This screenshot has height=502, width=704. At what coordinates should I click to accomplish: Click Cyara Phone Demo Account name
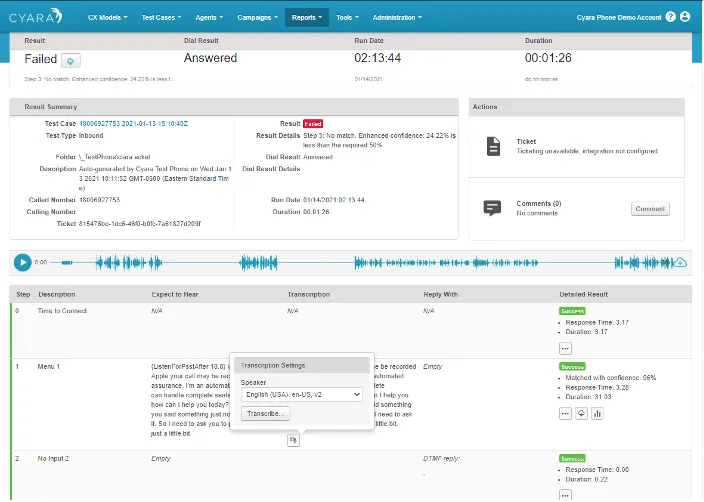619,18
